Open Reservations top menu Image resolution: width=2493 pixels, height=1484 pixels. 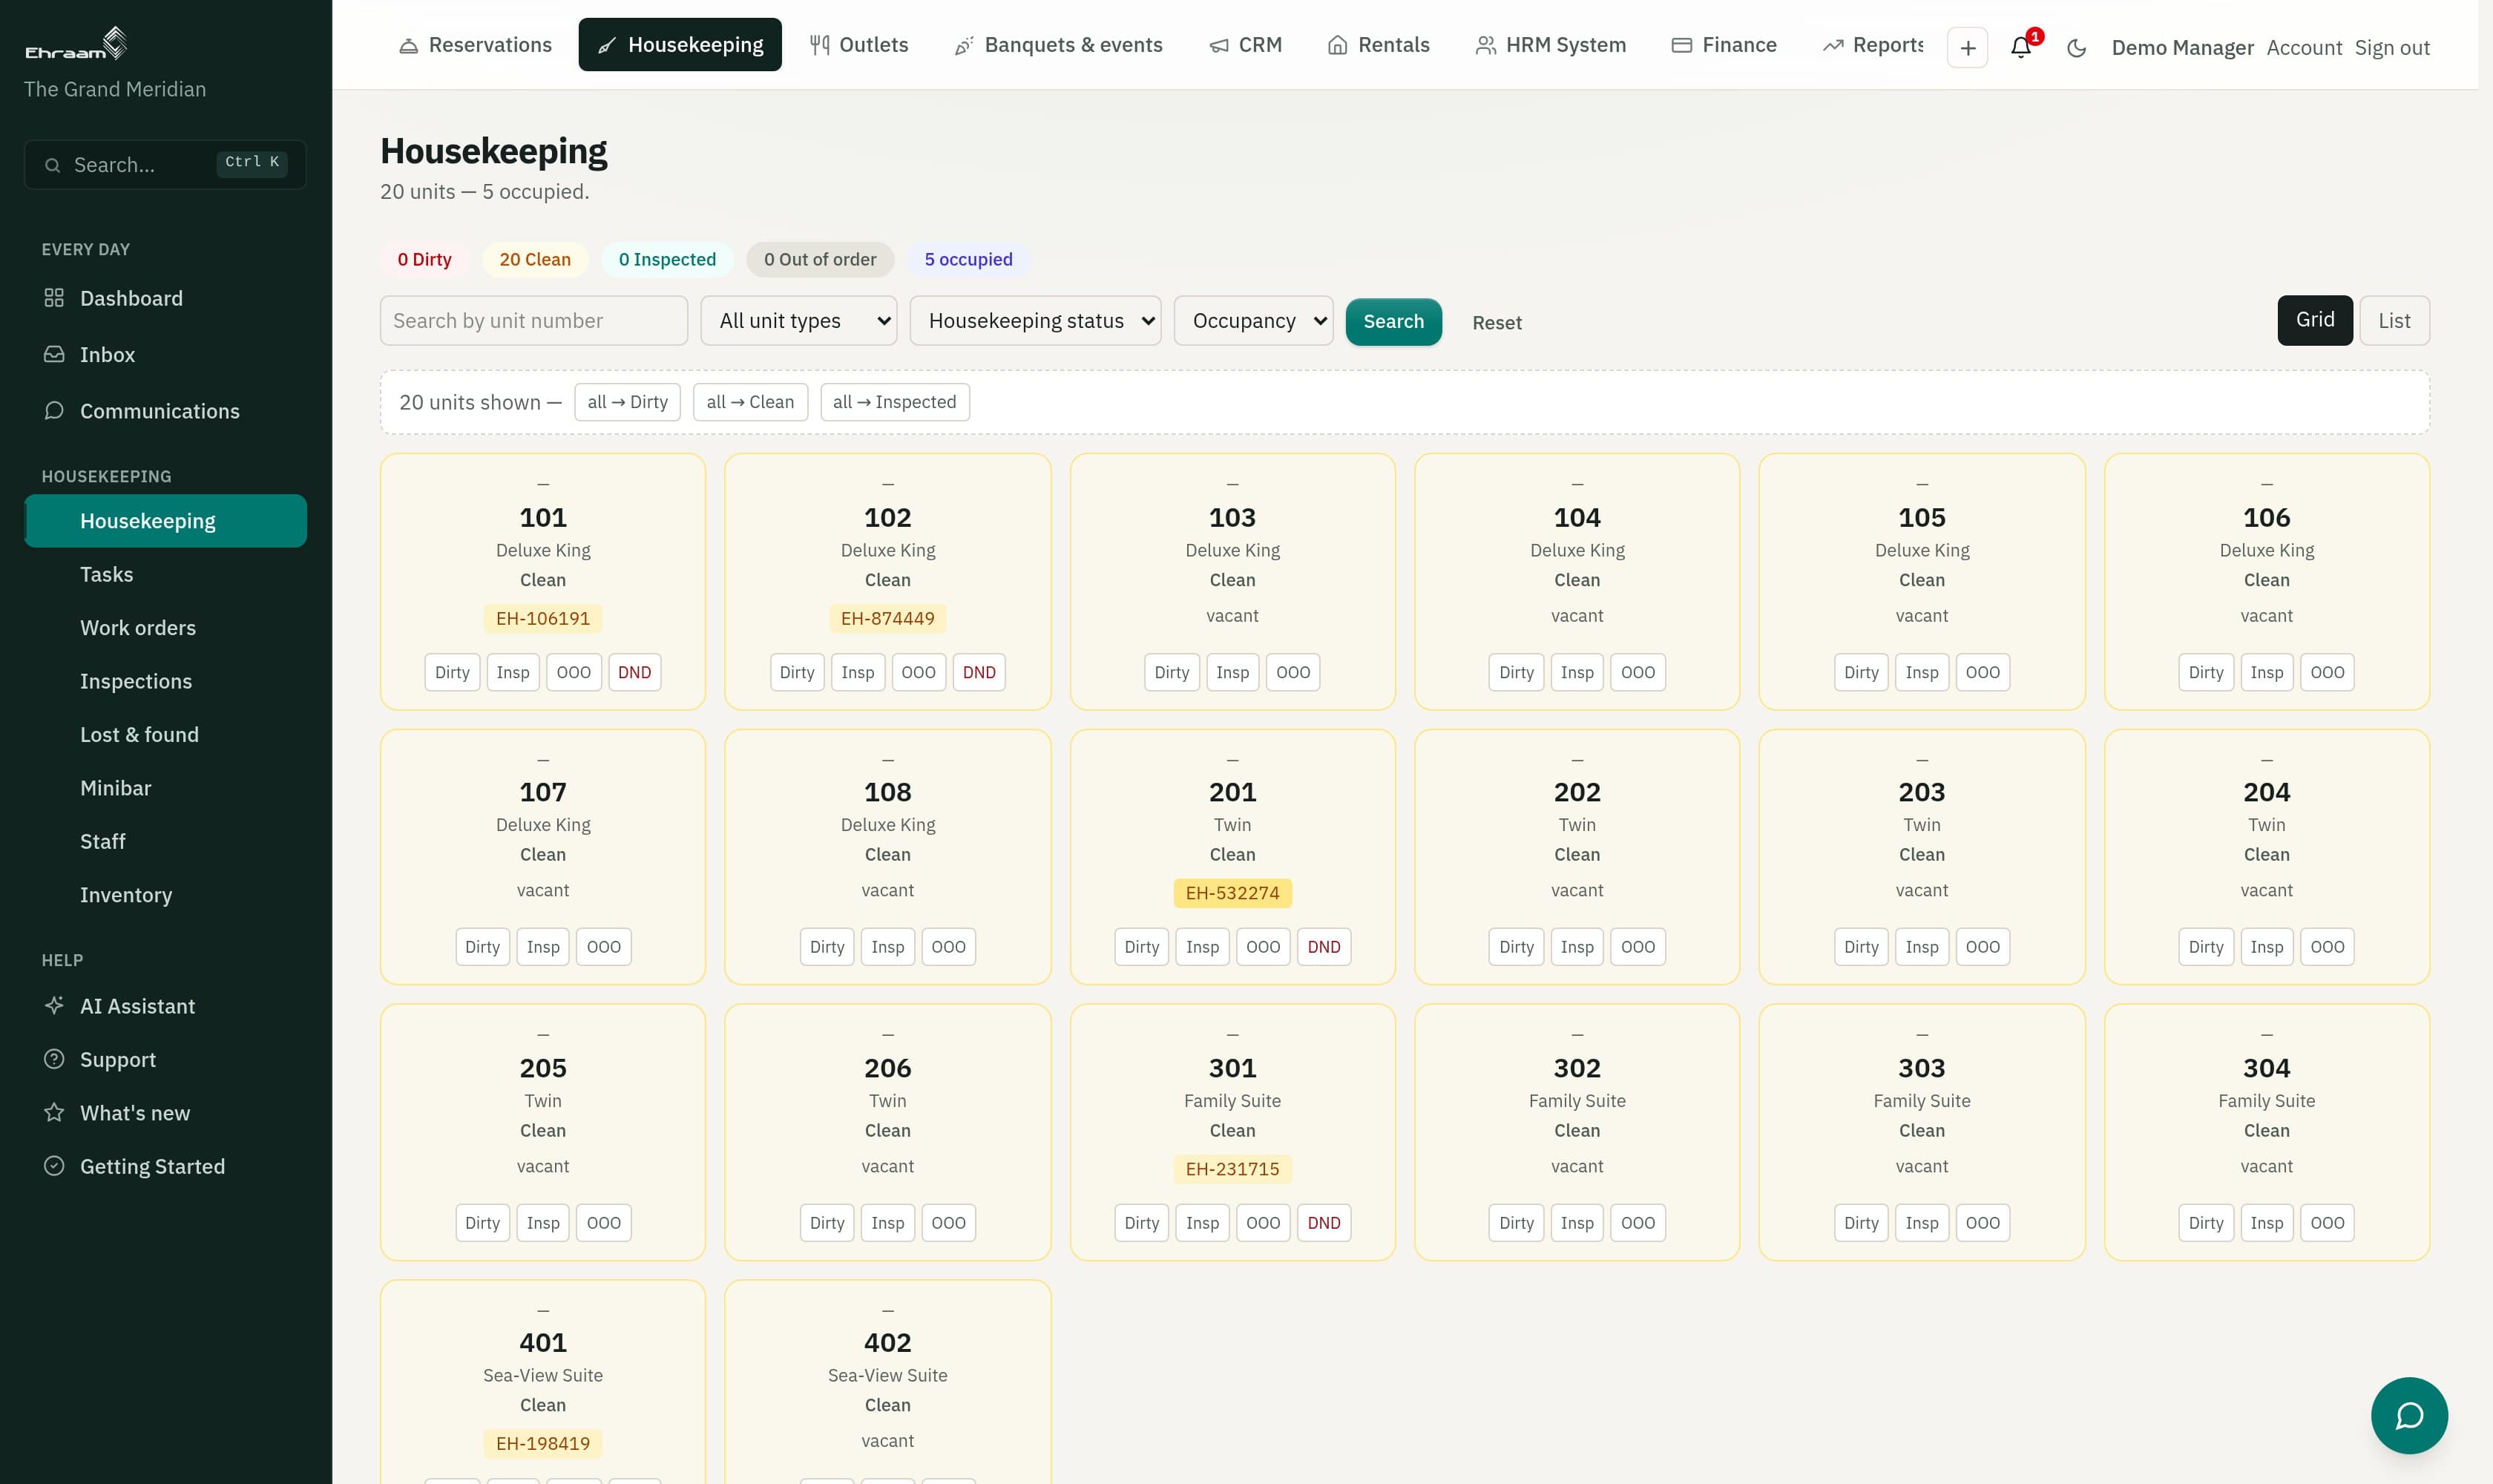[475, 45]
